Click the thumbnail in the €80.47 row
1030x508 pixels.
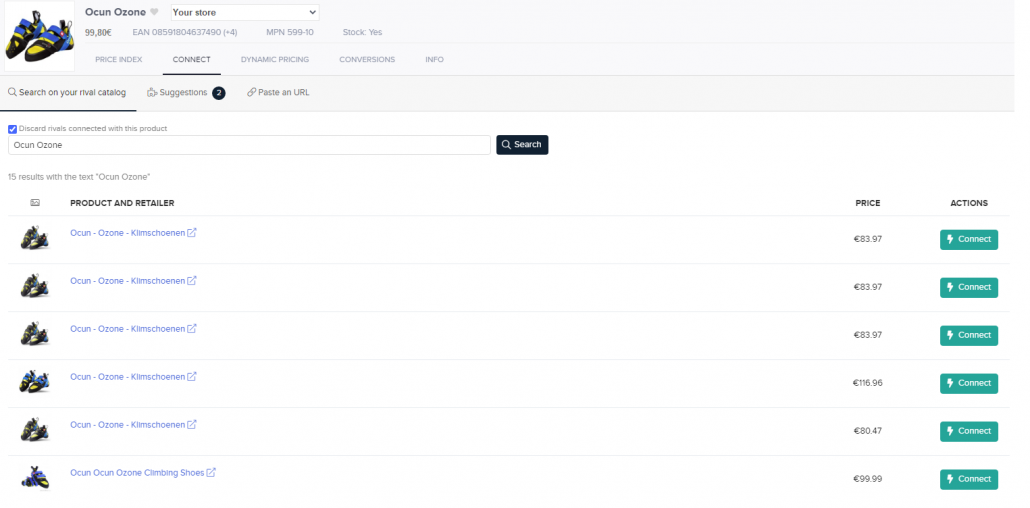pyautogui.click(x=35, y=430)
